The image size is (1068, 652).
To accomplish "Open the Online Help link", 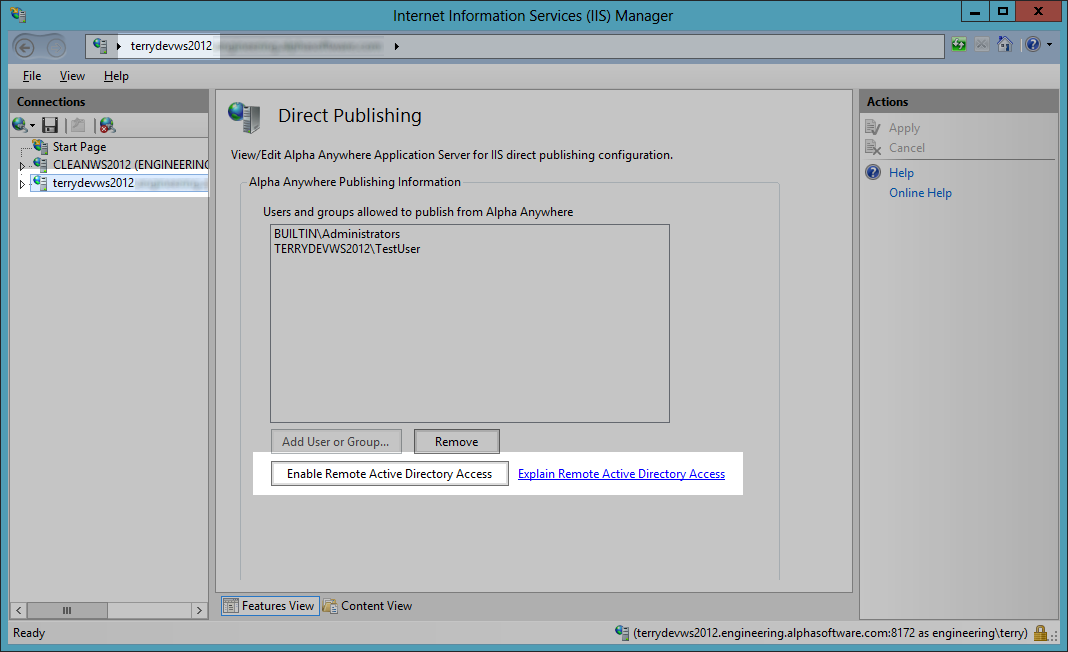I will coord(920,193).
